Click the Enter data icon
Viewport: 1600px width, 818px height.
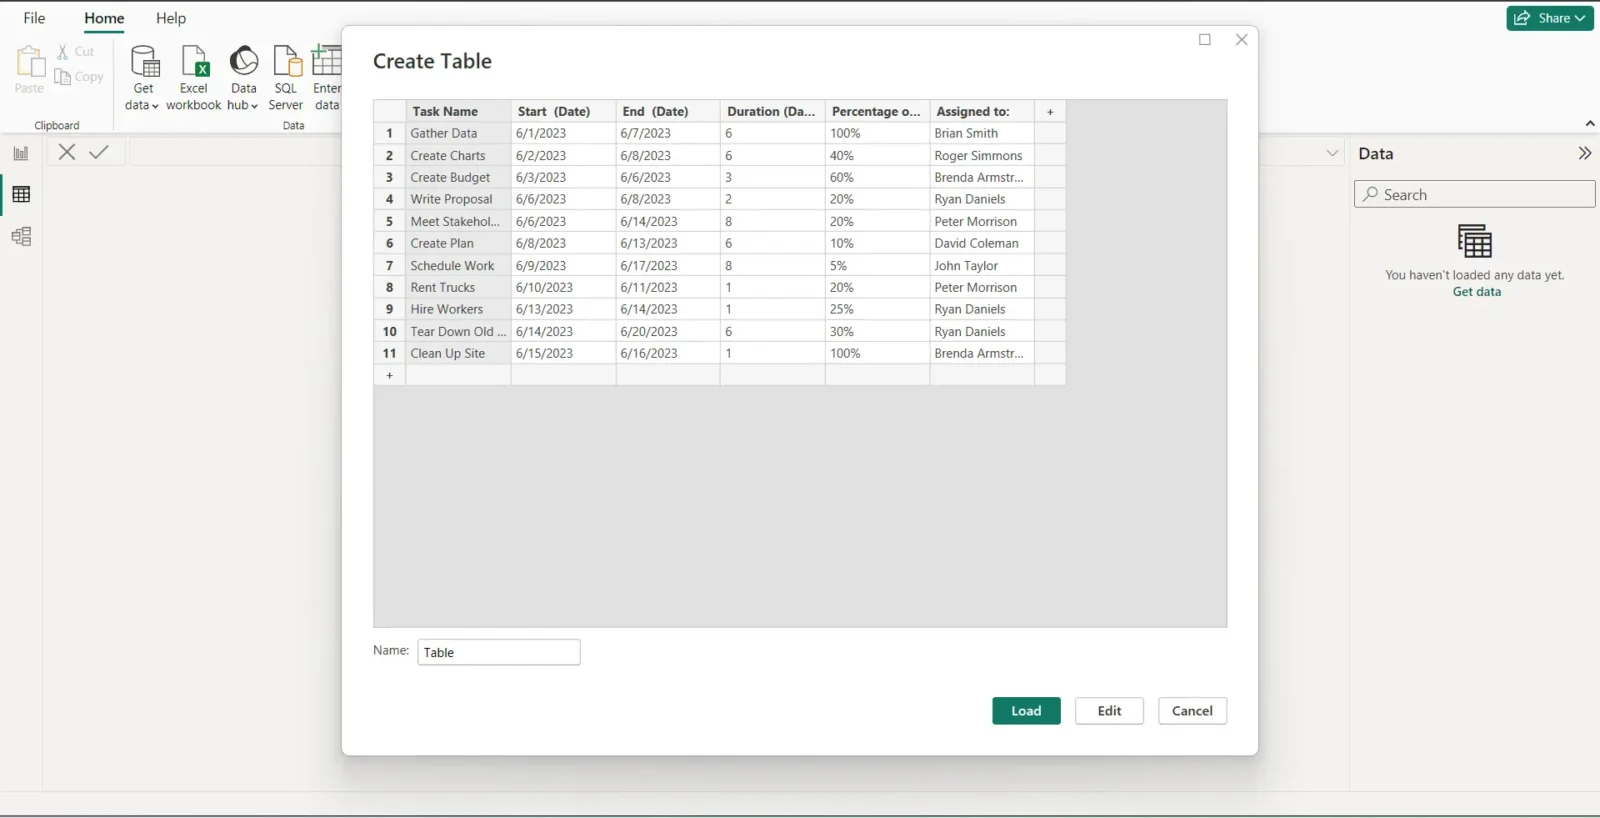[x=327, y=62]
